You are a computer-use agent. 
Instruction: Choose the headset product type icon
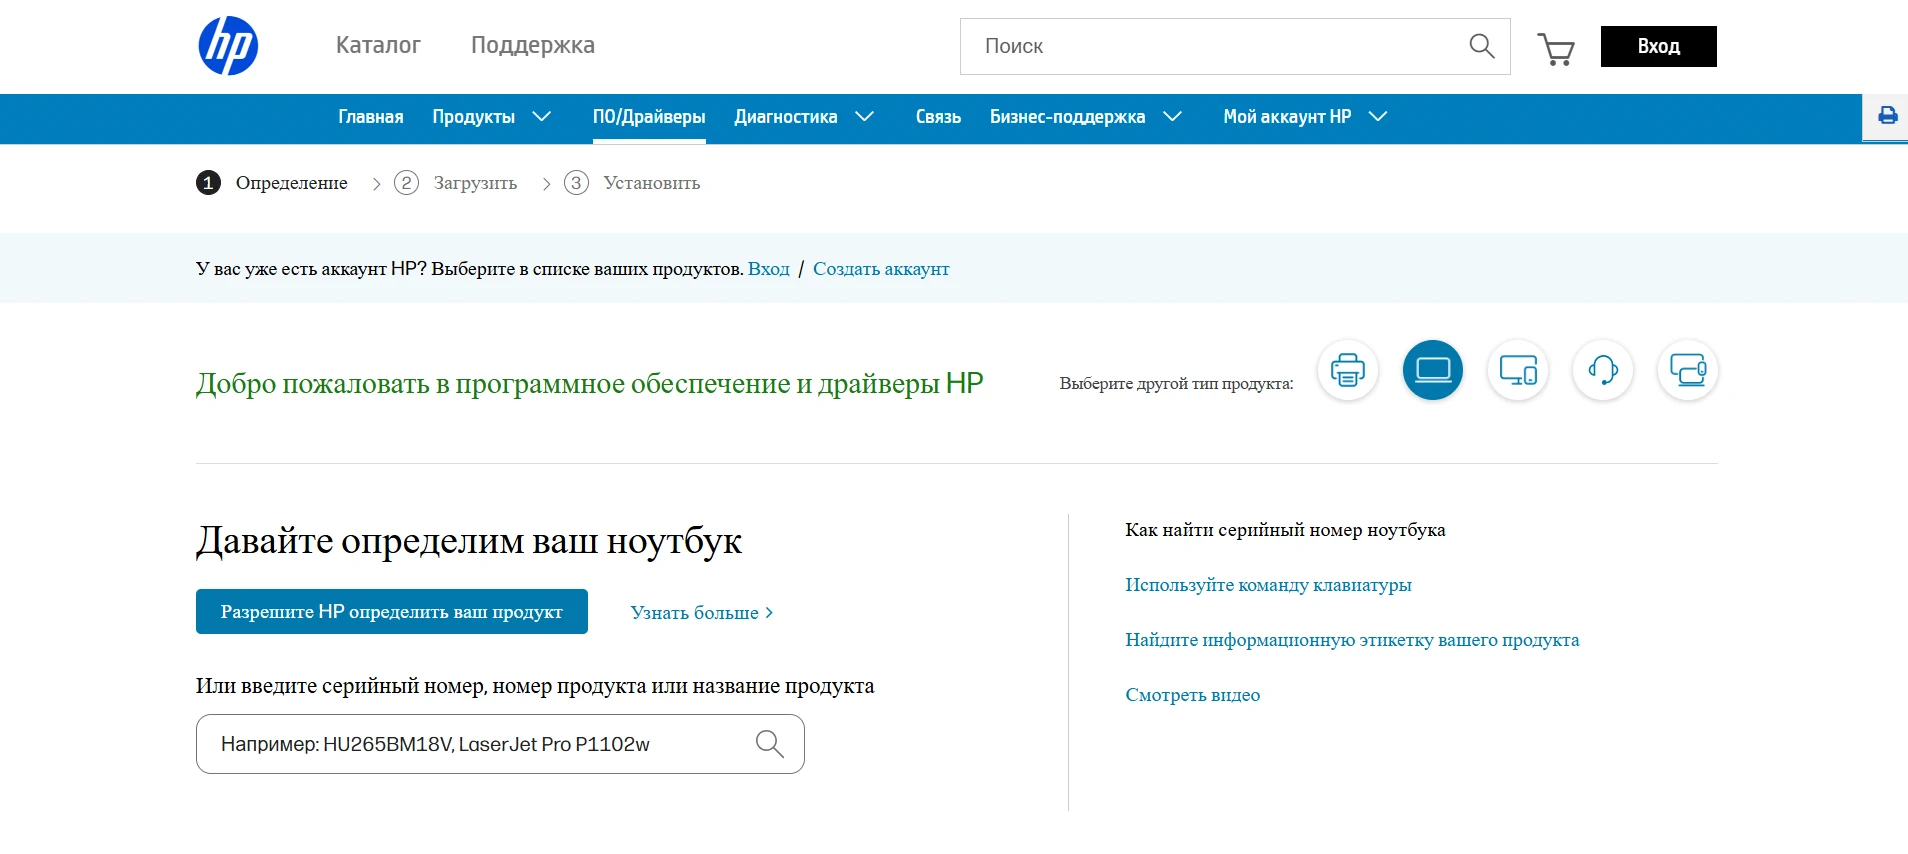pyautogui.click(x=1602, y=370)
